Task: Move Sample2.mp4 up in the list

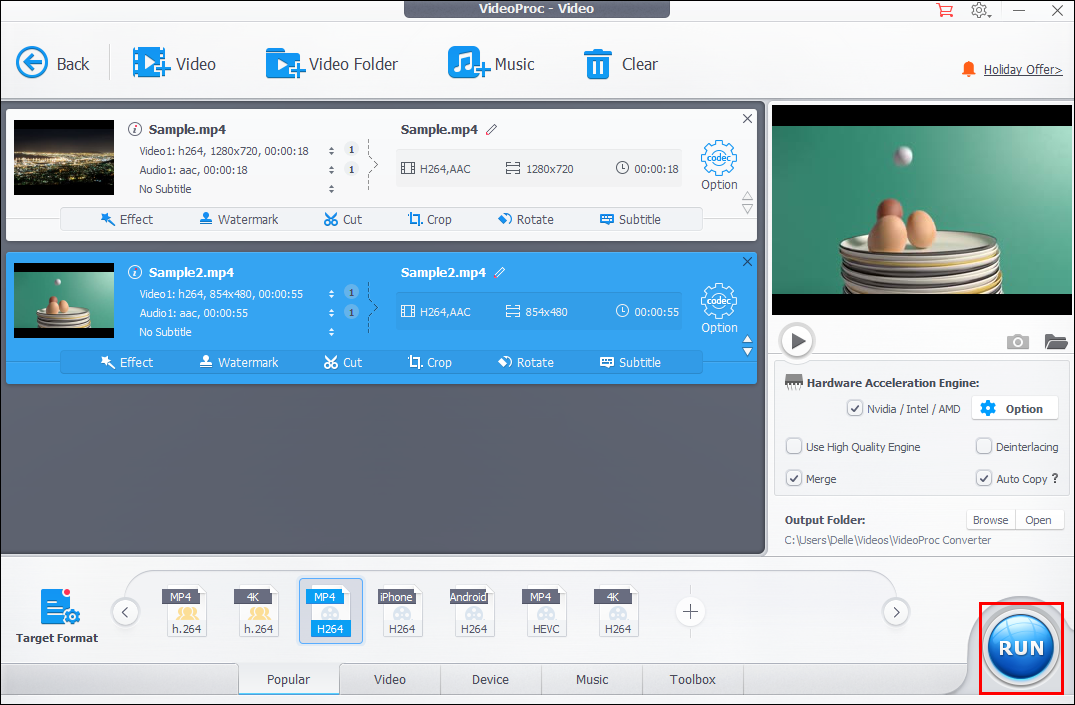Action: point(747,339)
